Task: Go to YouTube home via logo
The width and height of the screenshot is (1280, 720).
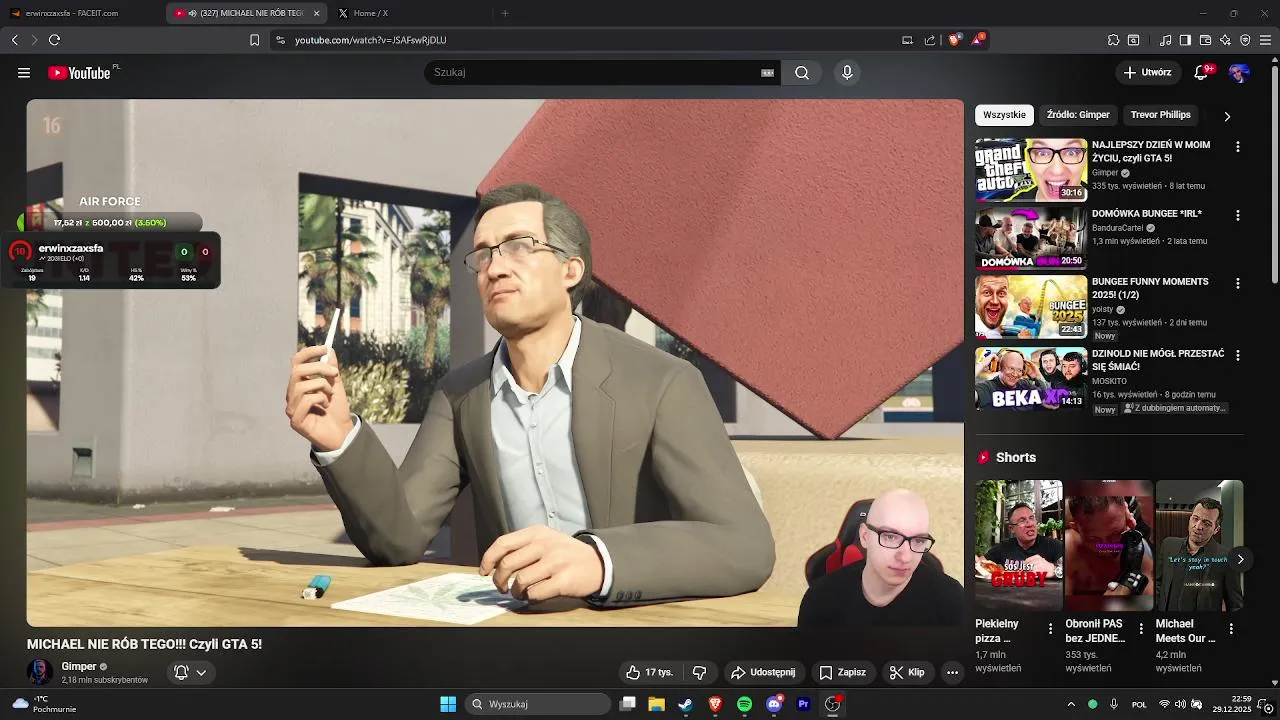Action: pos(79,73)
